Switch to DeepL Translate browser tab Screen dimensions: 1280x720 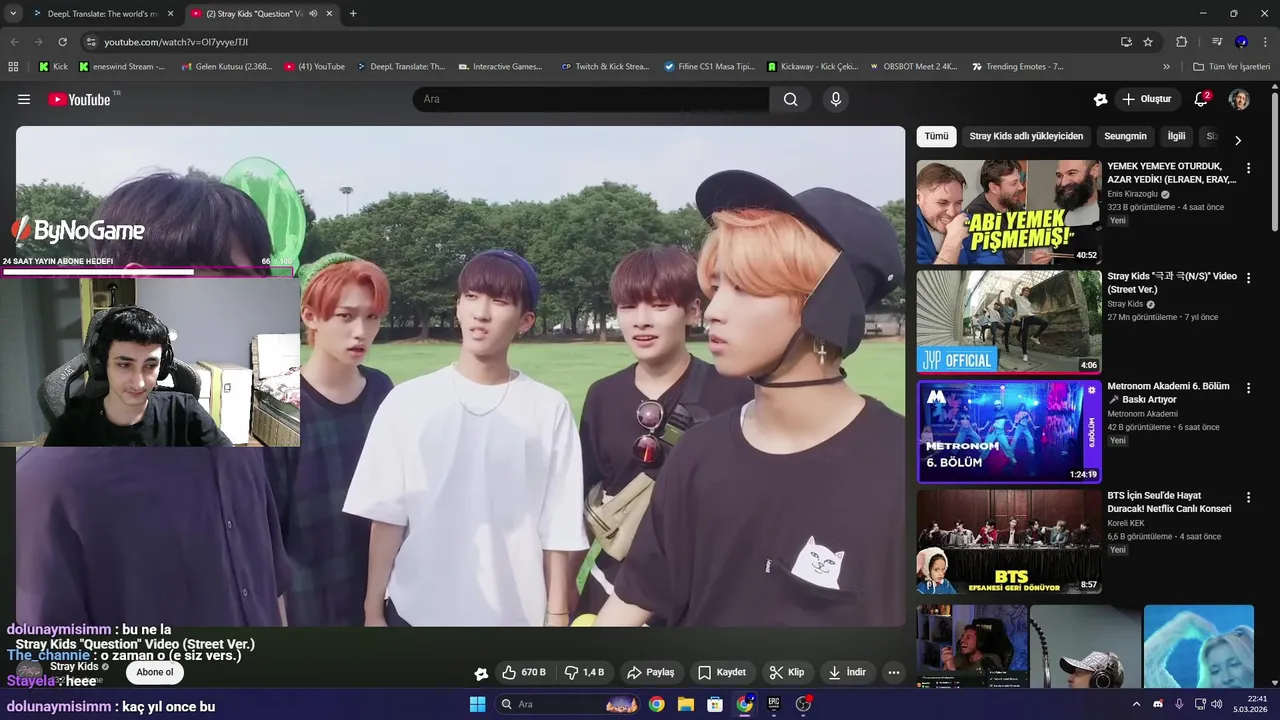(103, 14)
